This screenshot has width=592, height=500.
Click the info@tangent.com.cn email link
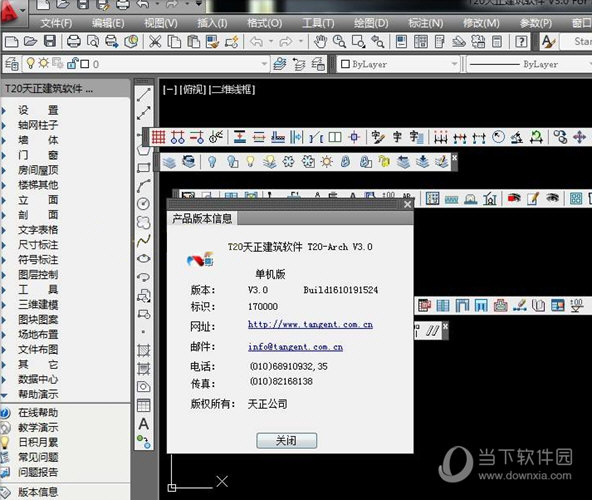pyautogui.click(x=295, y=347)
